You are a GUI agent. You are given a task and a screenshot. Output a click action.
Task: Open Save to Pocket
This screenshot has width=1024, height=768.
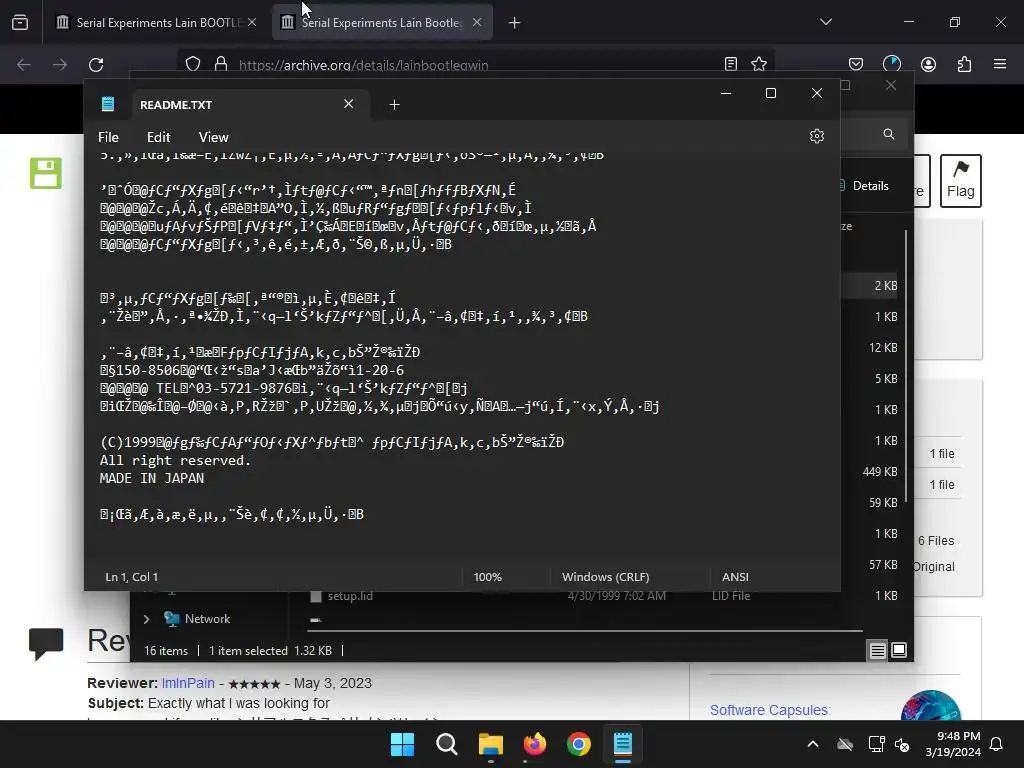[x=856, y=64]
